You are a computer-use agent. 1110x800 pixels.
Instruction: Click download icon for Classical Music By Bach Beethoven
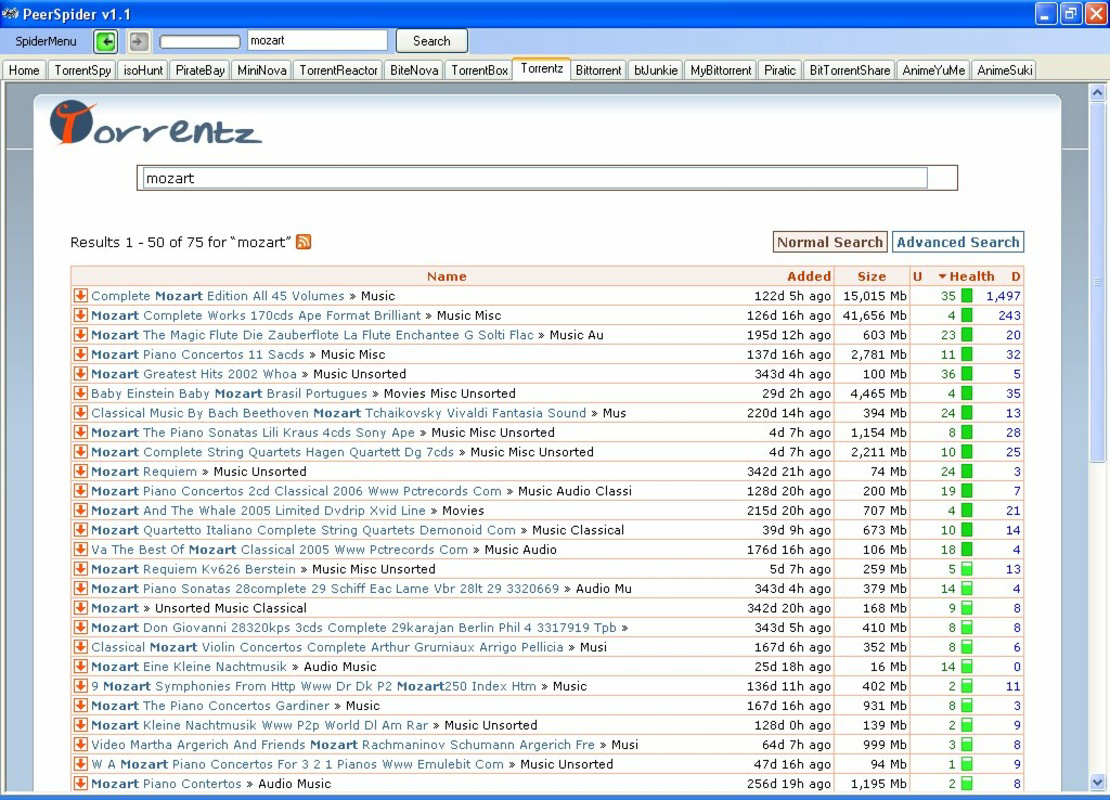point(81,412)
